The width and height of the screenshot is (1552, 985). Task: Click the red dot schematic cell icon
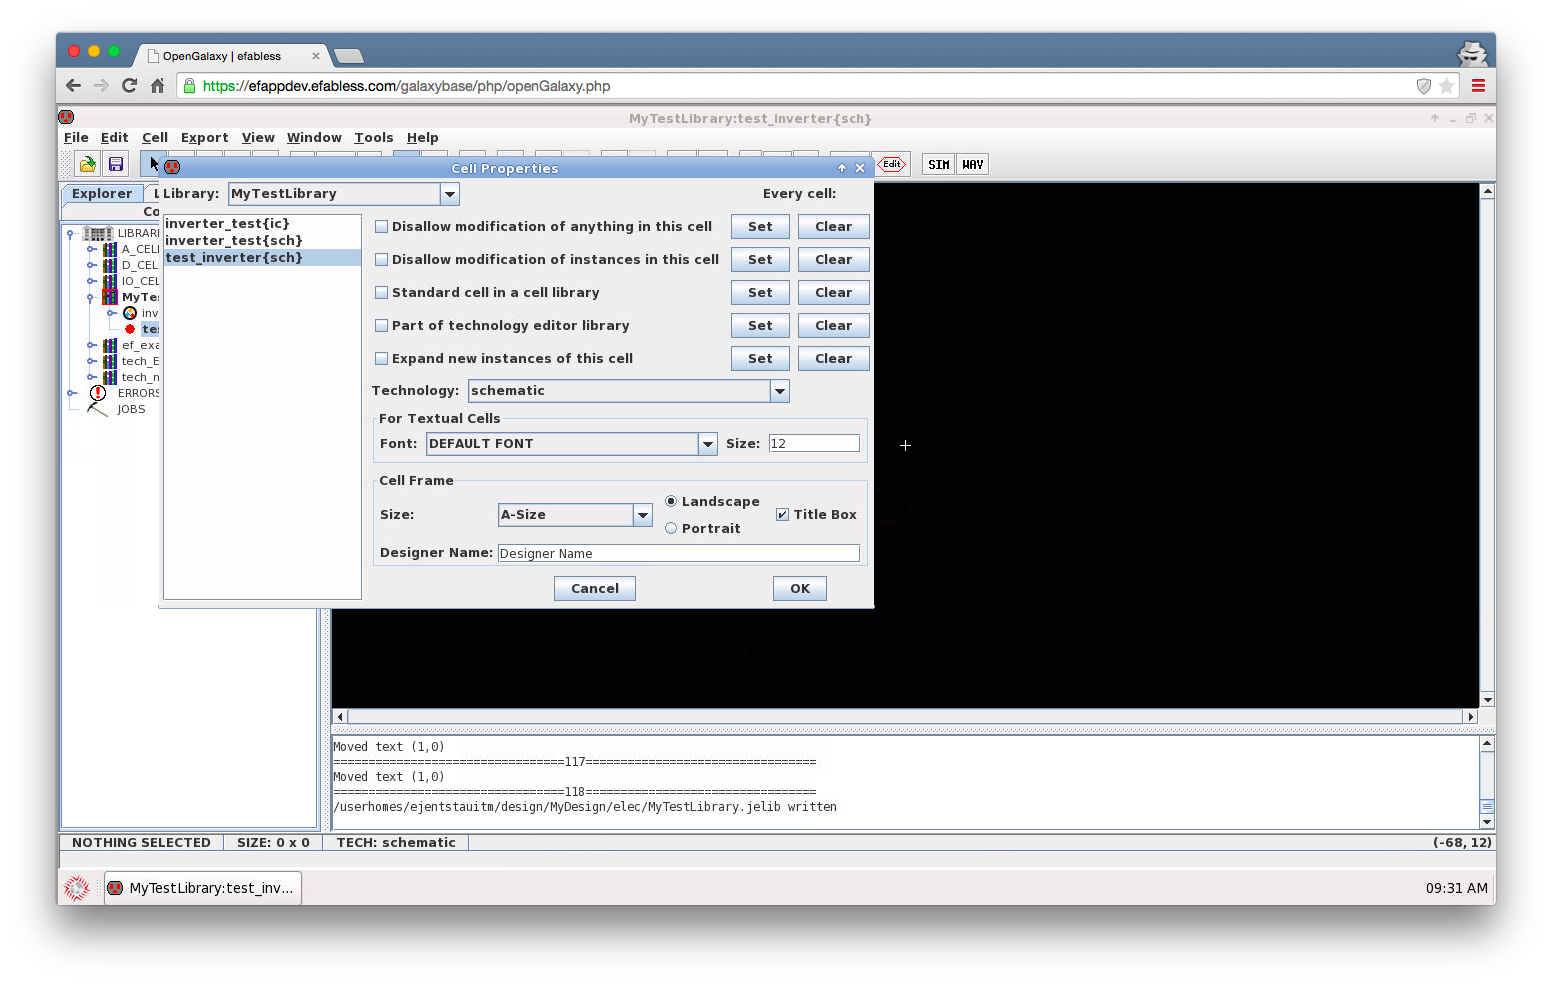coord(130,329)
